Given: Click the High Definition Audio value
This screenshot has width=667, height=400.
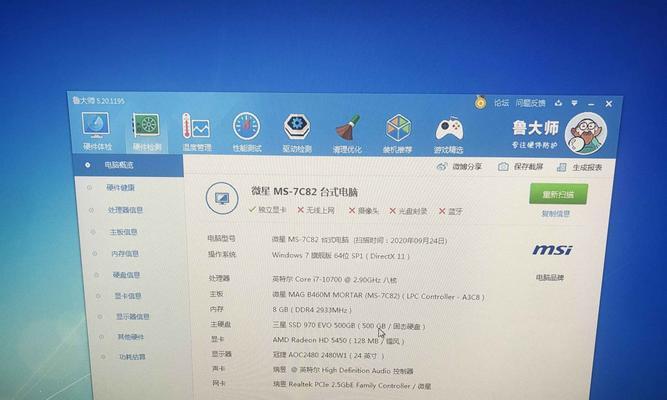Looking at the screenshot, I should (x=343, y=370).
